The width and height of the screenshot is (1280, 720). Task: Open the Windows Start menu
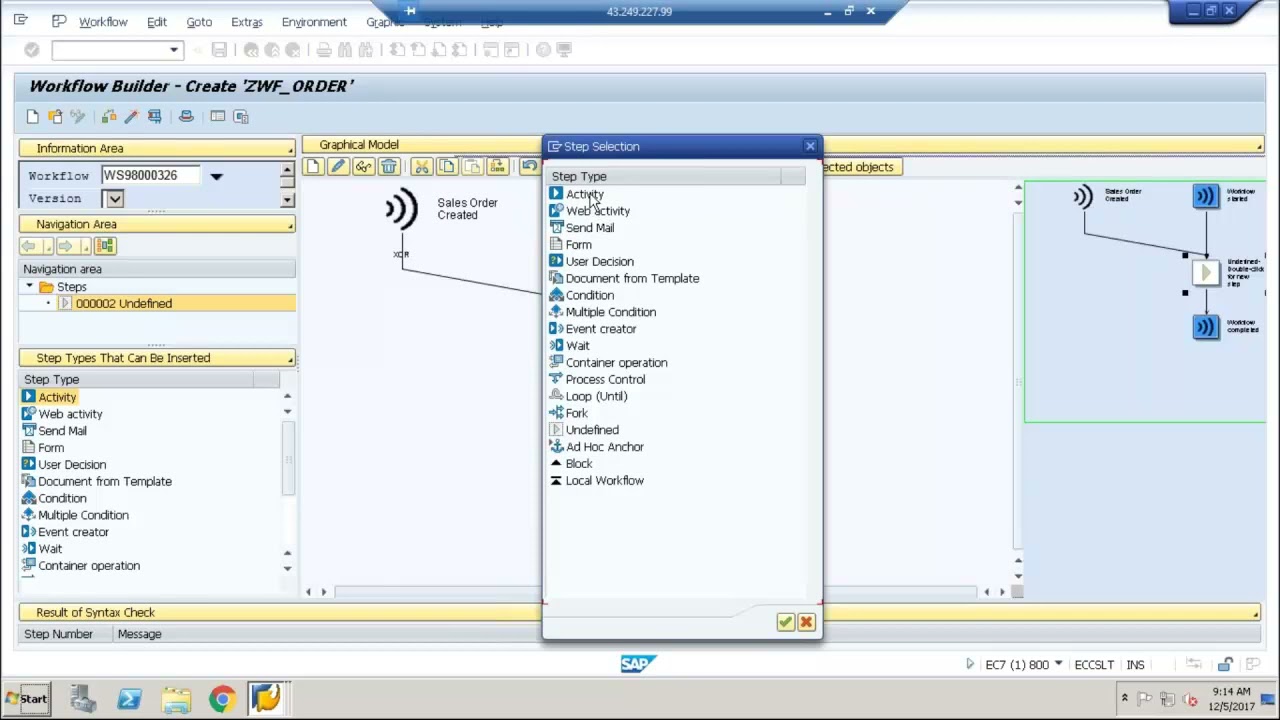coord(27,699)
